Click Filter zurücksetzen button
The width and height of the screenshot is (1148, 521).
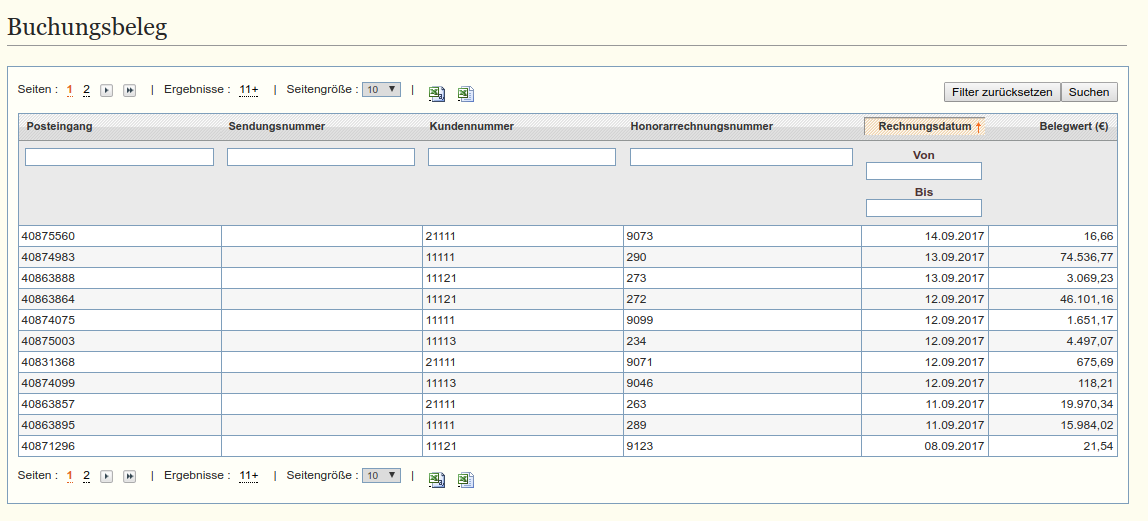coord(1002,92)
